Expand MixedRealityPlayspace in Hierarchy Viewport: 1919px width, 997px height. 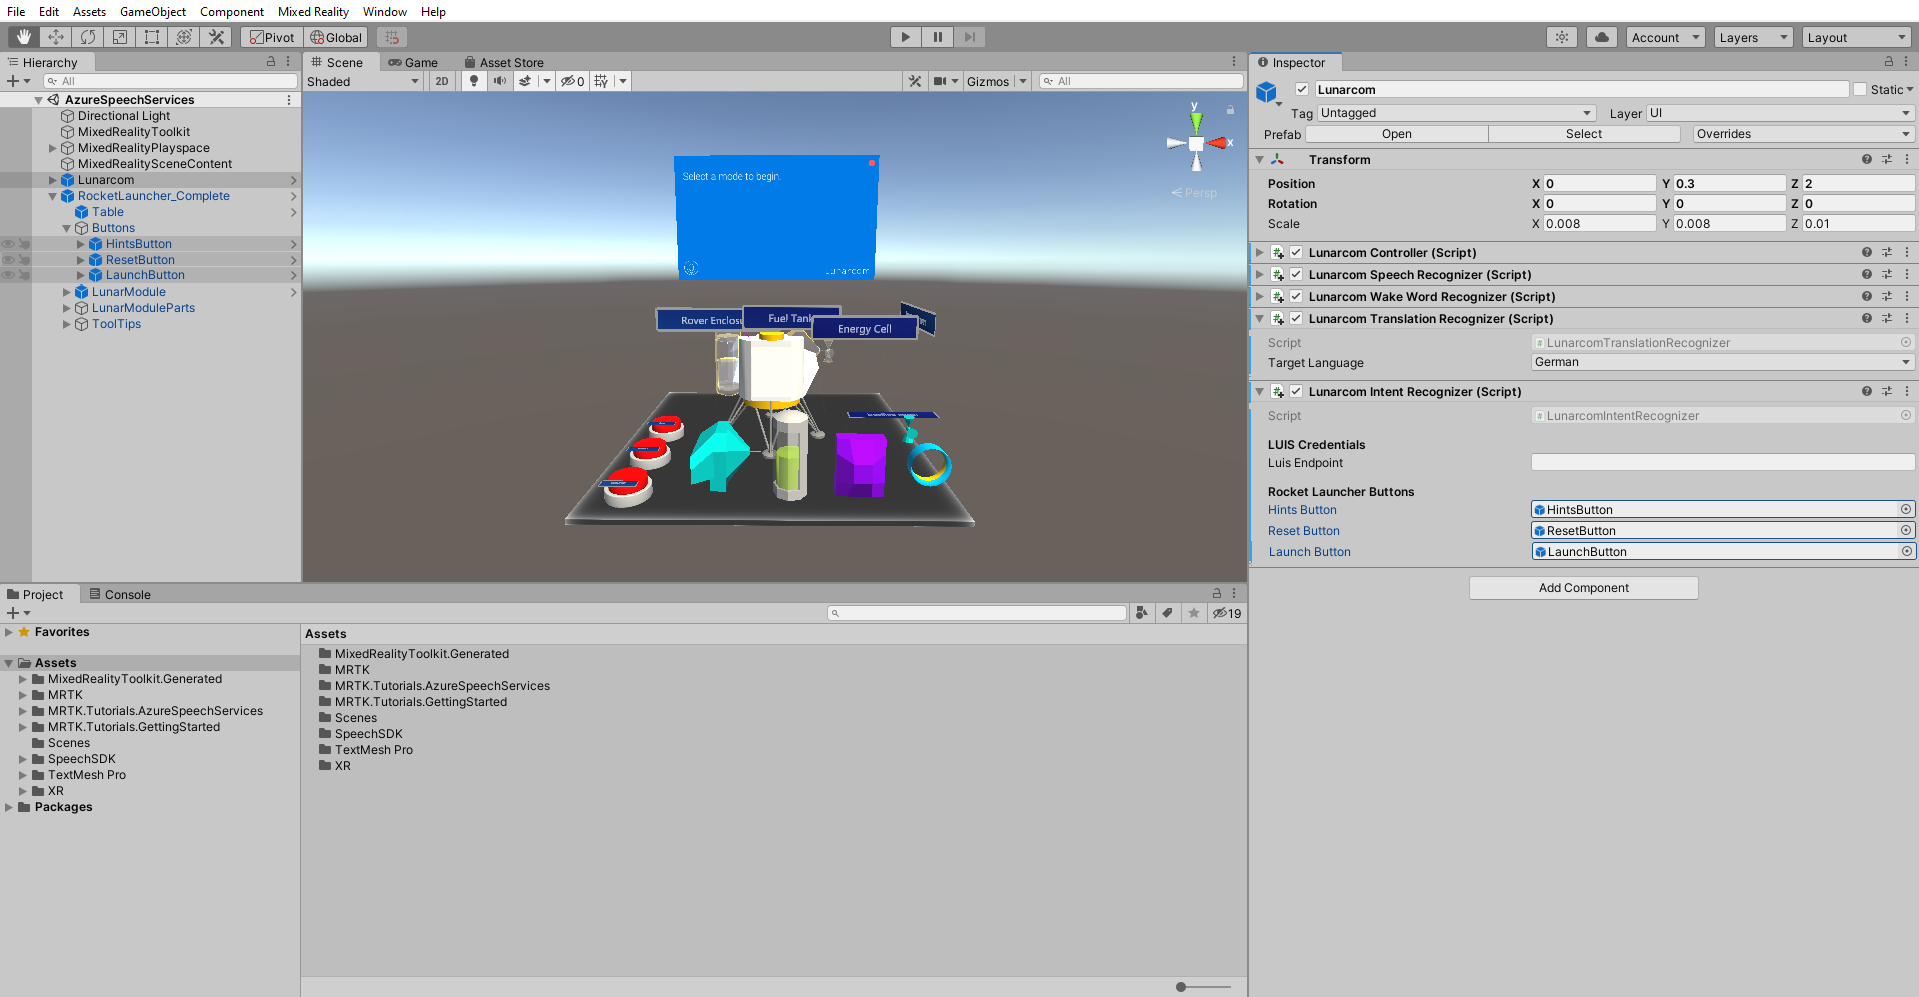coord(53,148)
